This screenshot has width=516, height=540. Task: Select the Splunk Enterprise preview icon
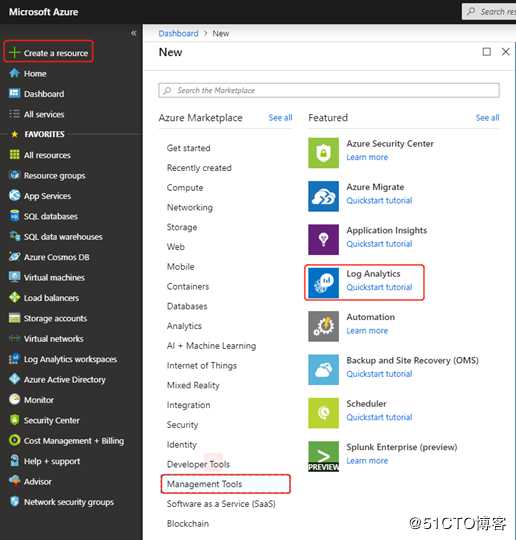pyautogui.click(x=323, y=456)
